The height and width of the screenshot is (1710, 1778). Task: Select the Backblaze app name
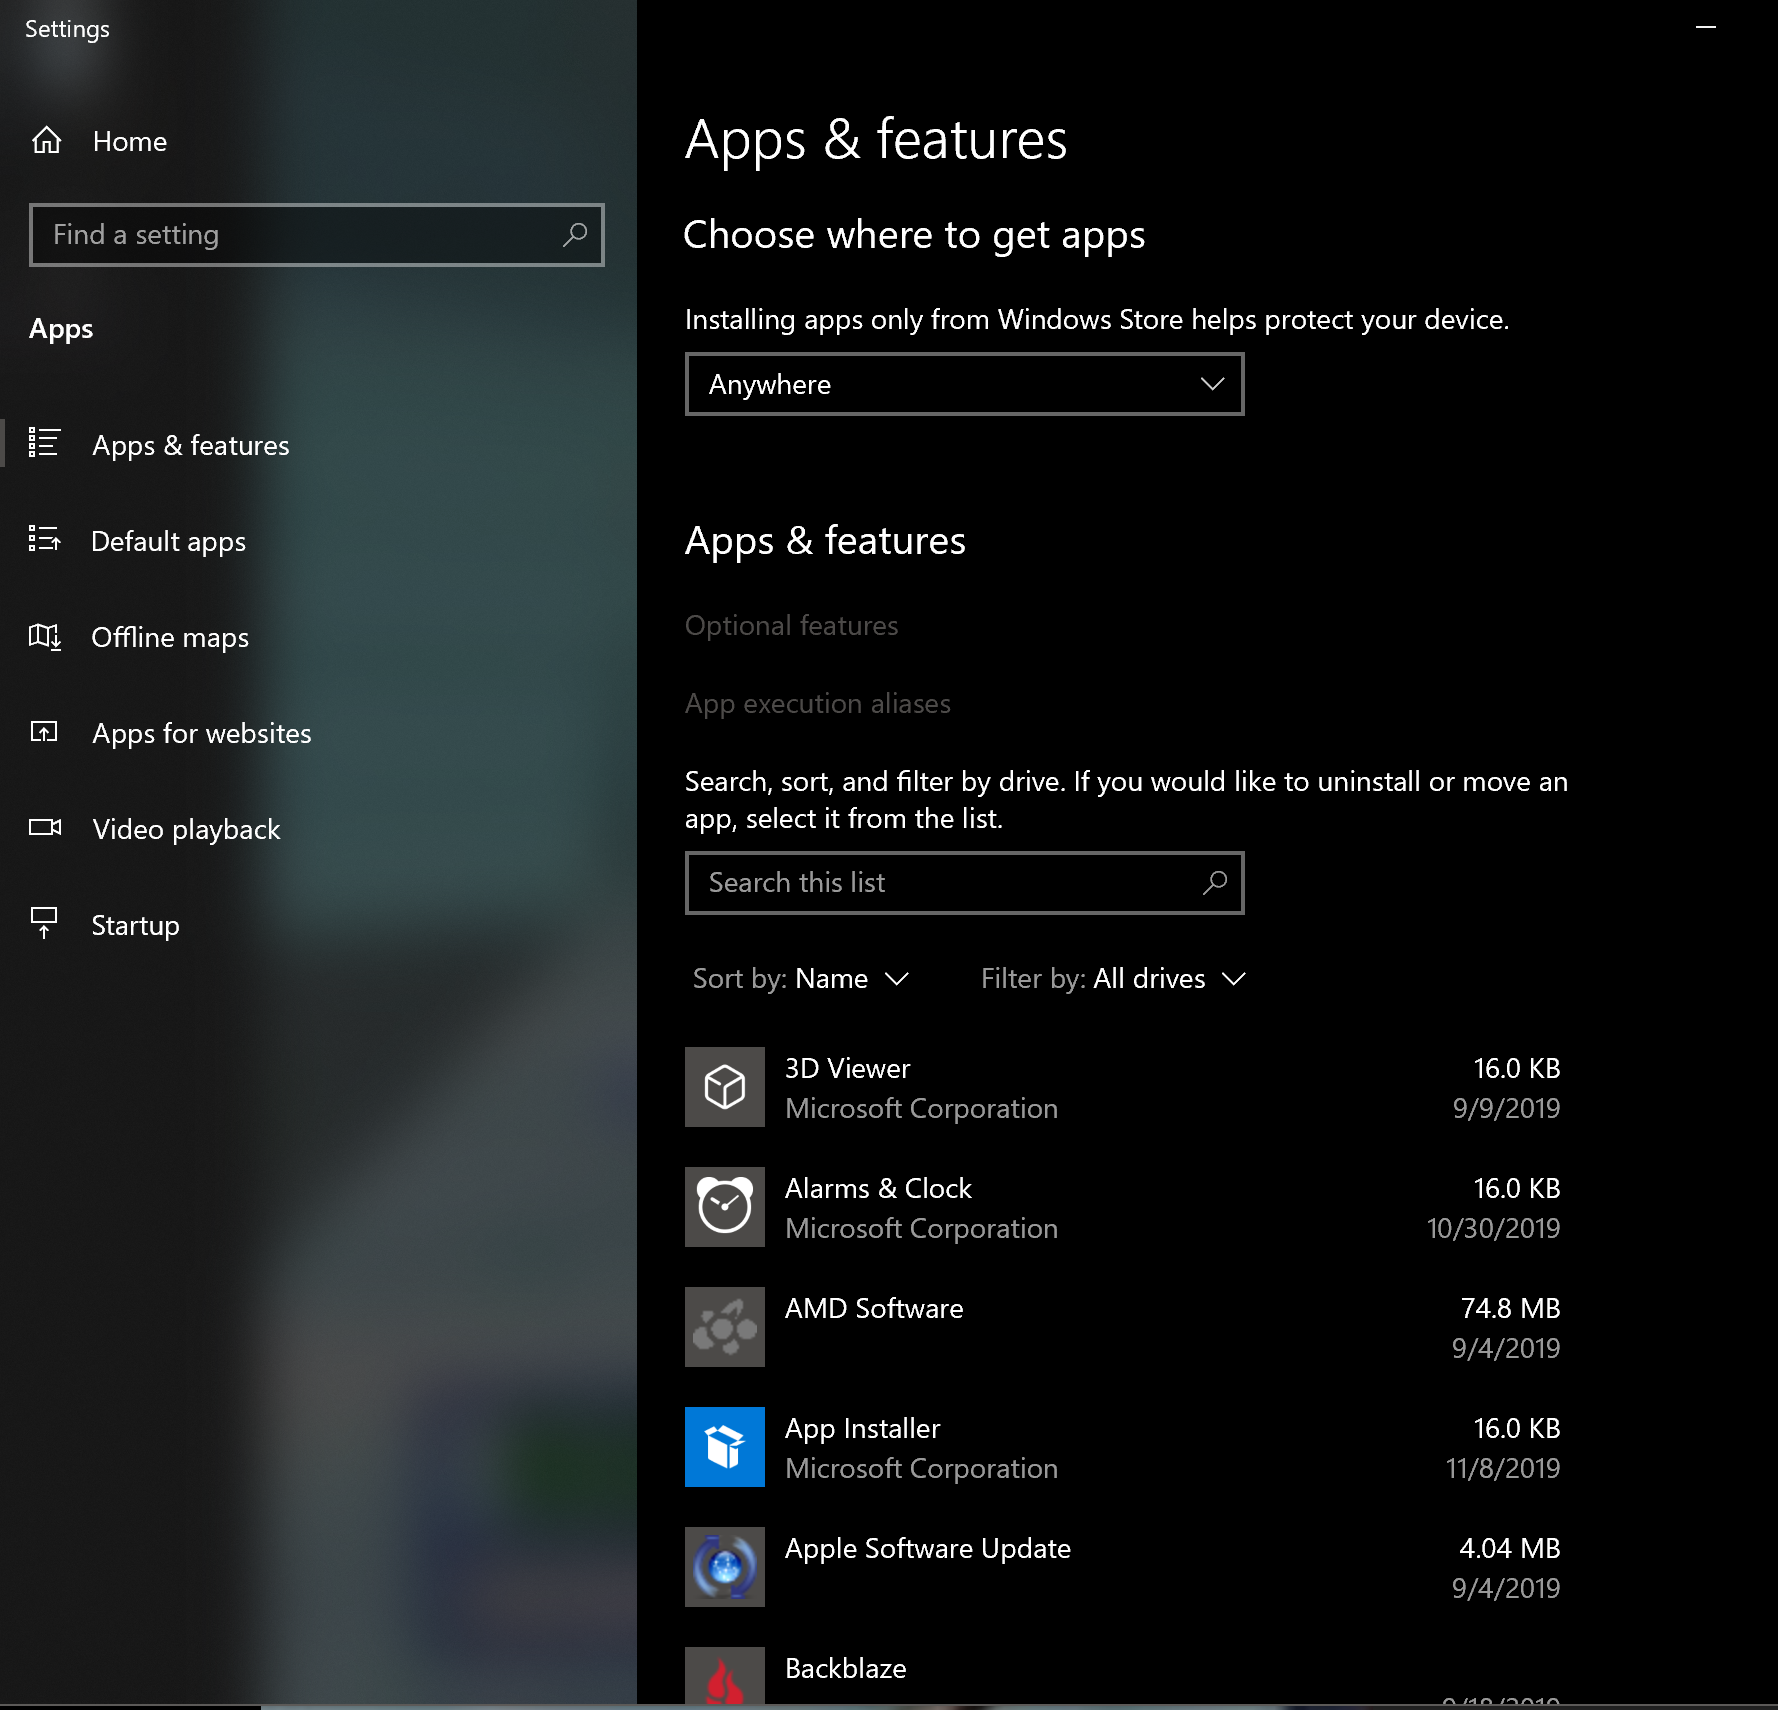point(846,1668)
